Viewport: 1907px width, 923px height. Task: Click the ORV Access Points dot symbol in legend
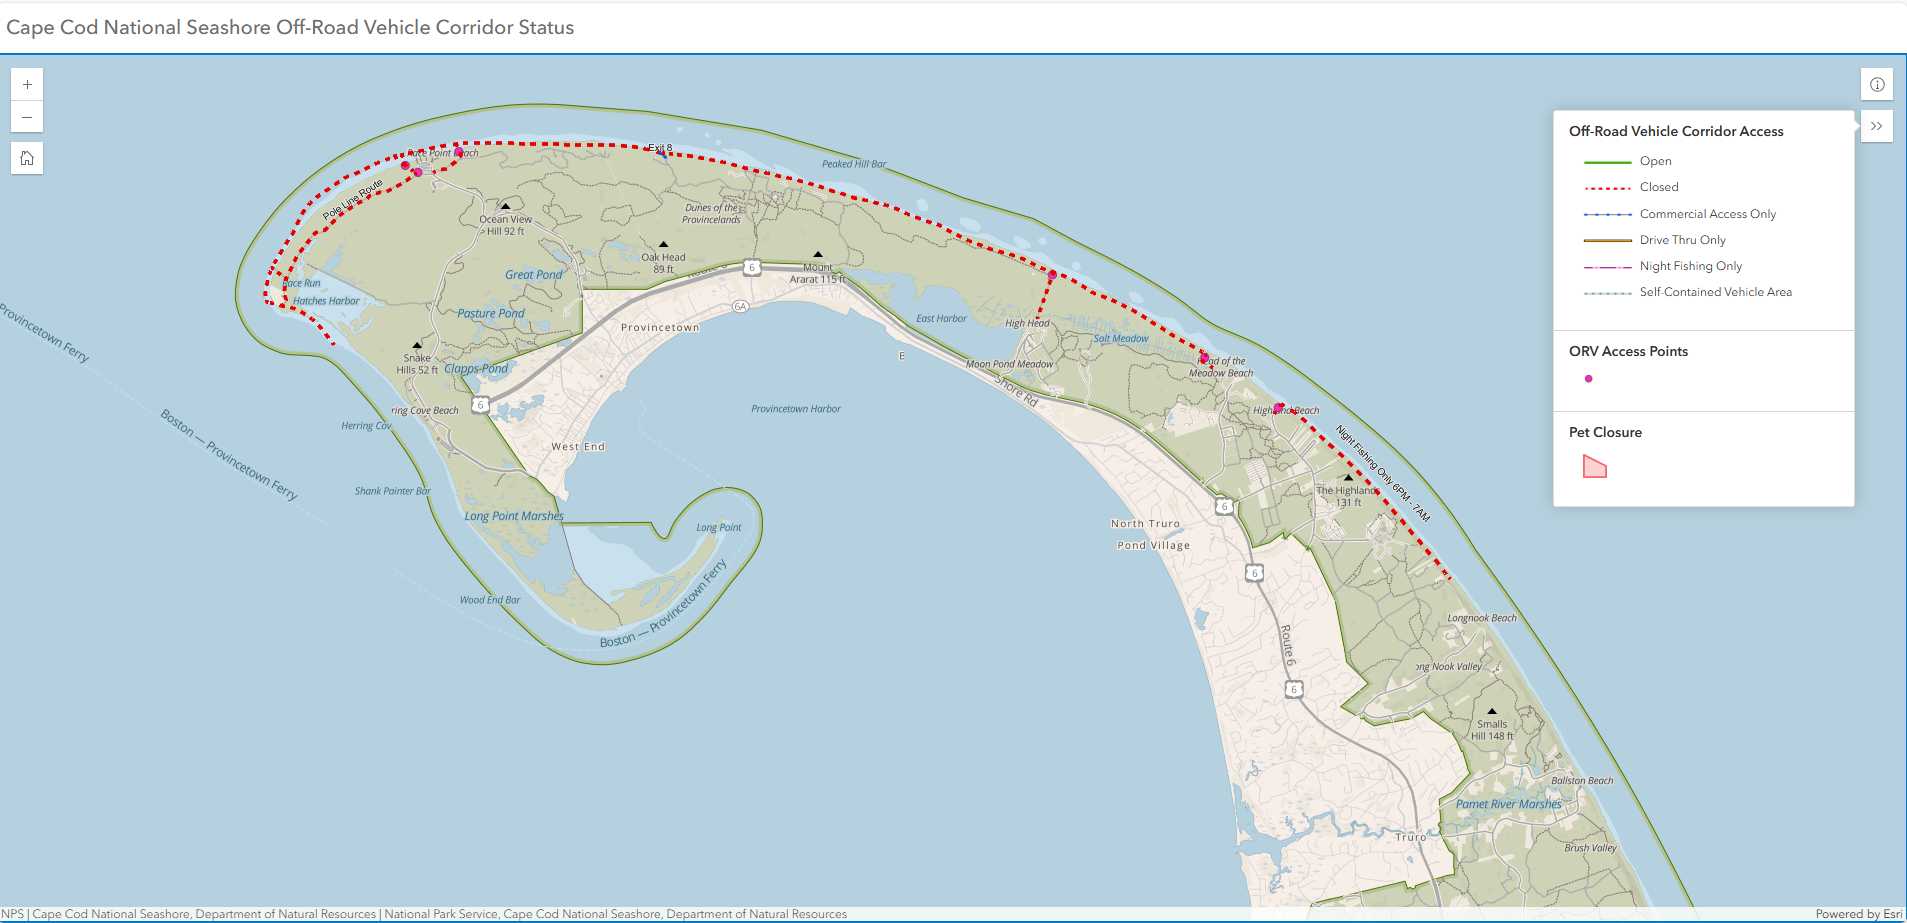1589,379
